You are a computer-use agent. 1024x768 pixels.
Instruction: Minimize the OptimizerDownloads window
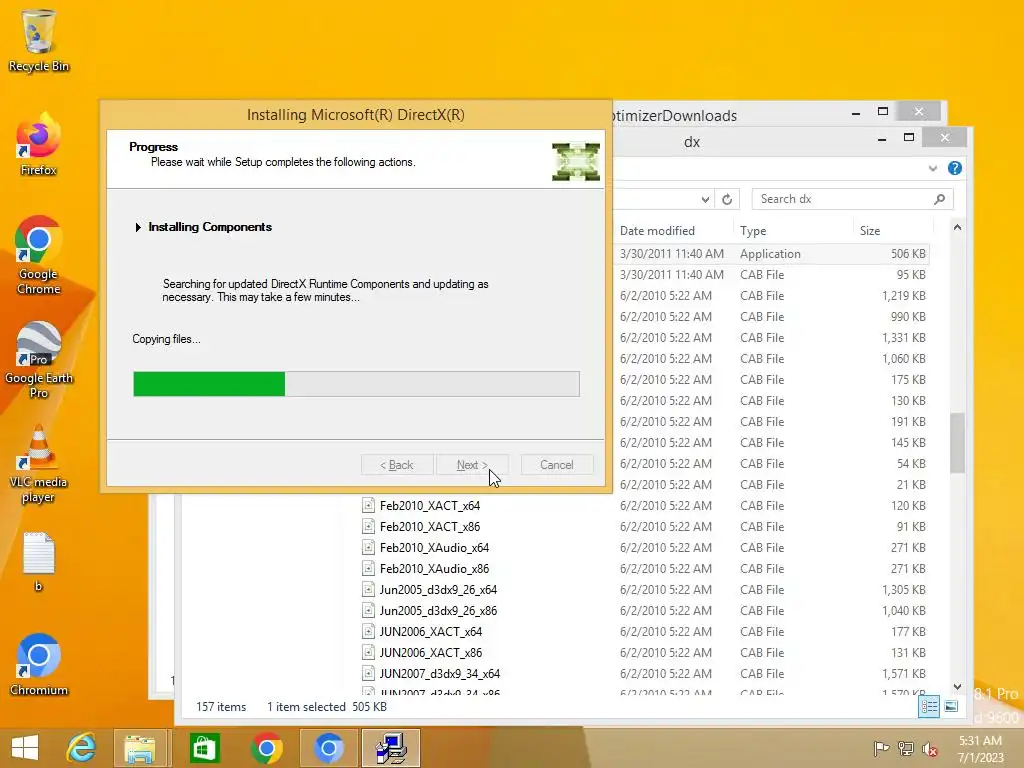tap(856, 112)
